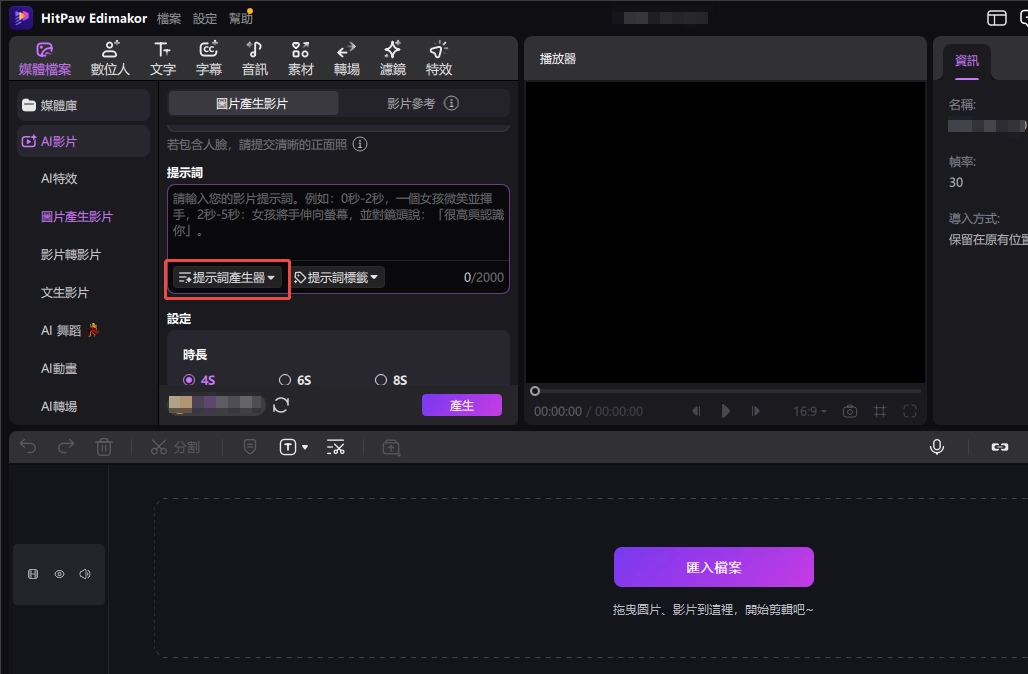Image resolution: width=1028 pixels, height=674 pixels.
Task: Open the 音訊 audio panel
Action: (x=254, y=58)
